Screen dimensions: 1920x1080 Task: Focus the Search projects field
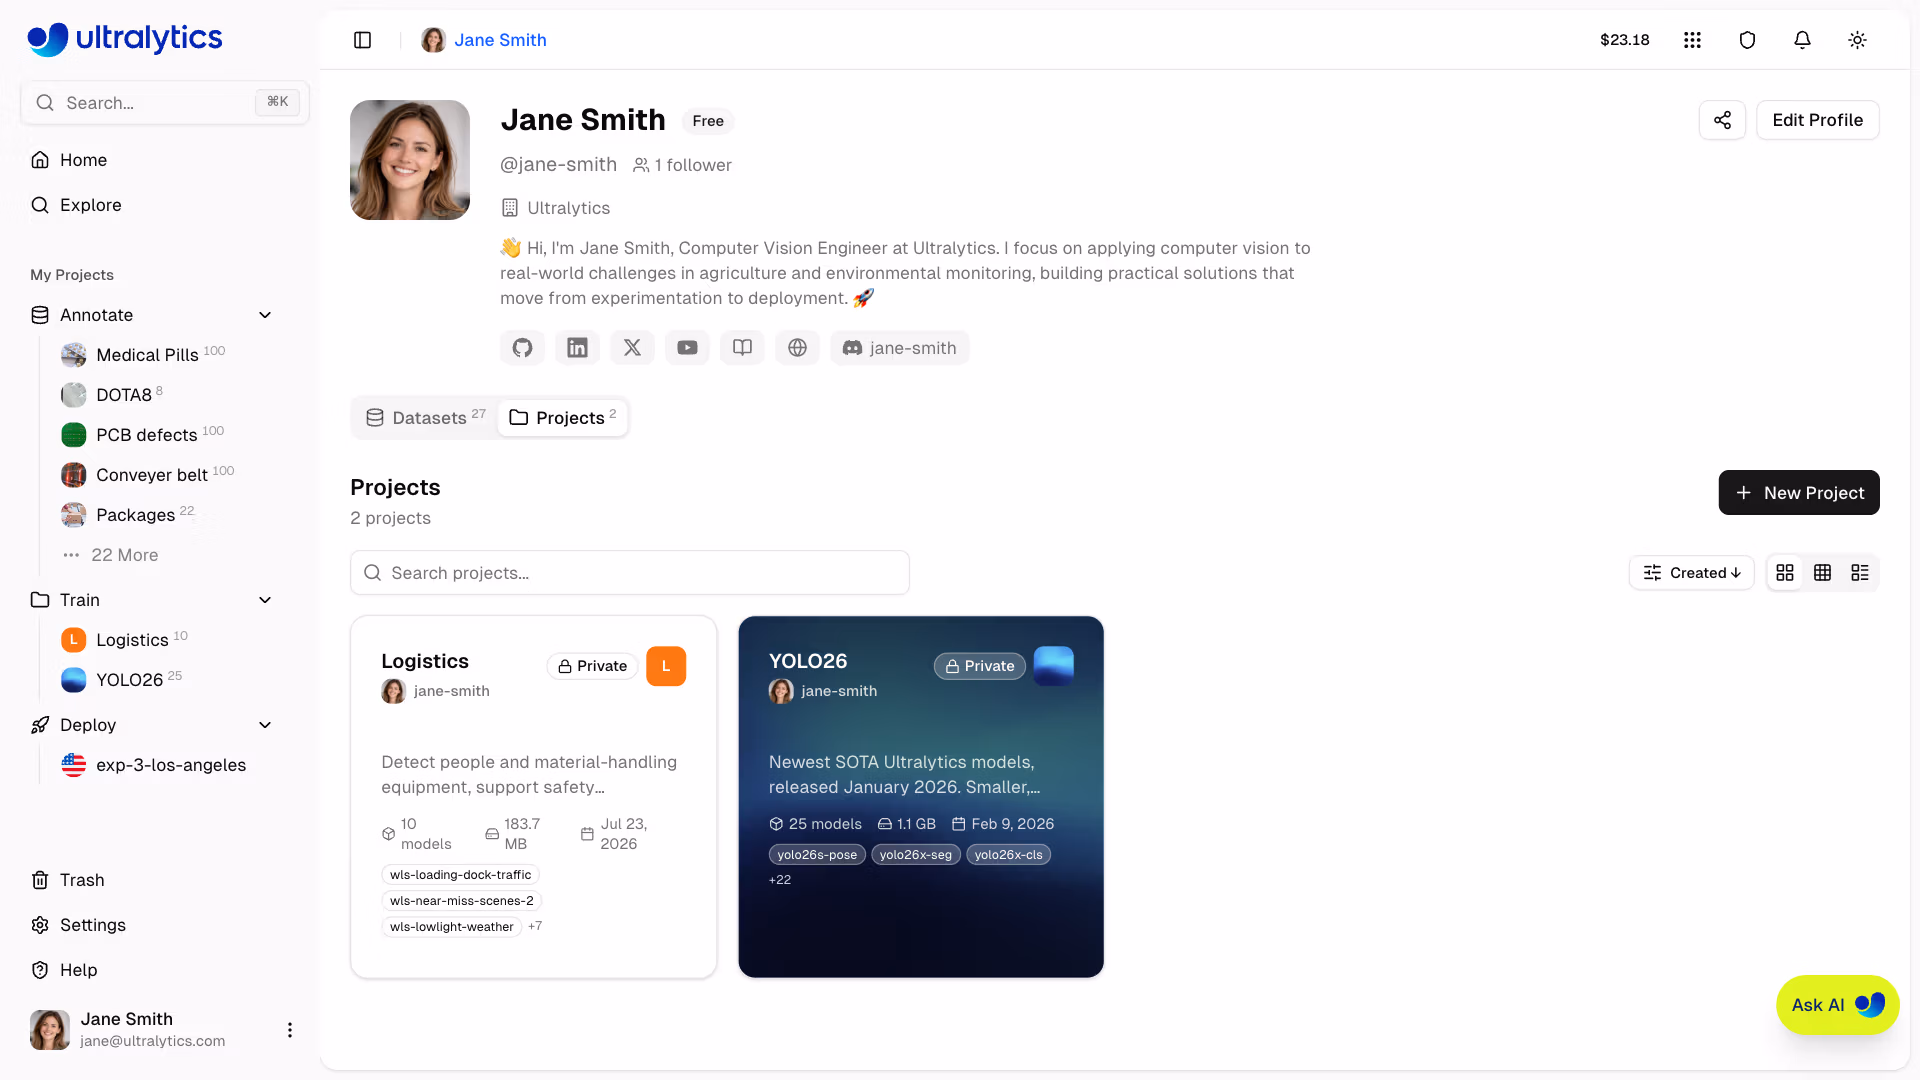tap(629, 573)
